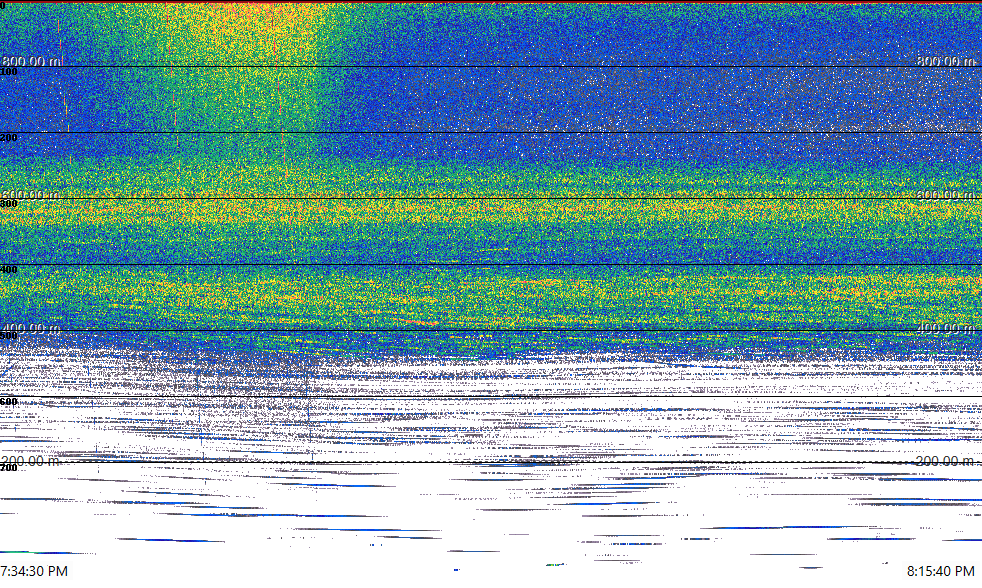Screen dimensions: 982x588
Task: Click the bold 100 depth gridline label
Action: pyautogui.click(x=9, y=72)
